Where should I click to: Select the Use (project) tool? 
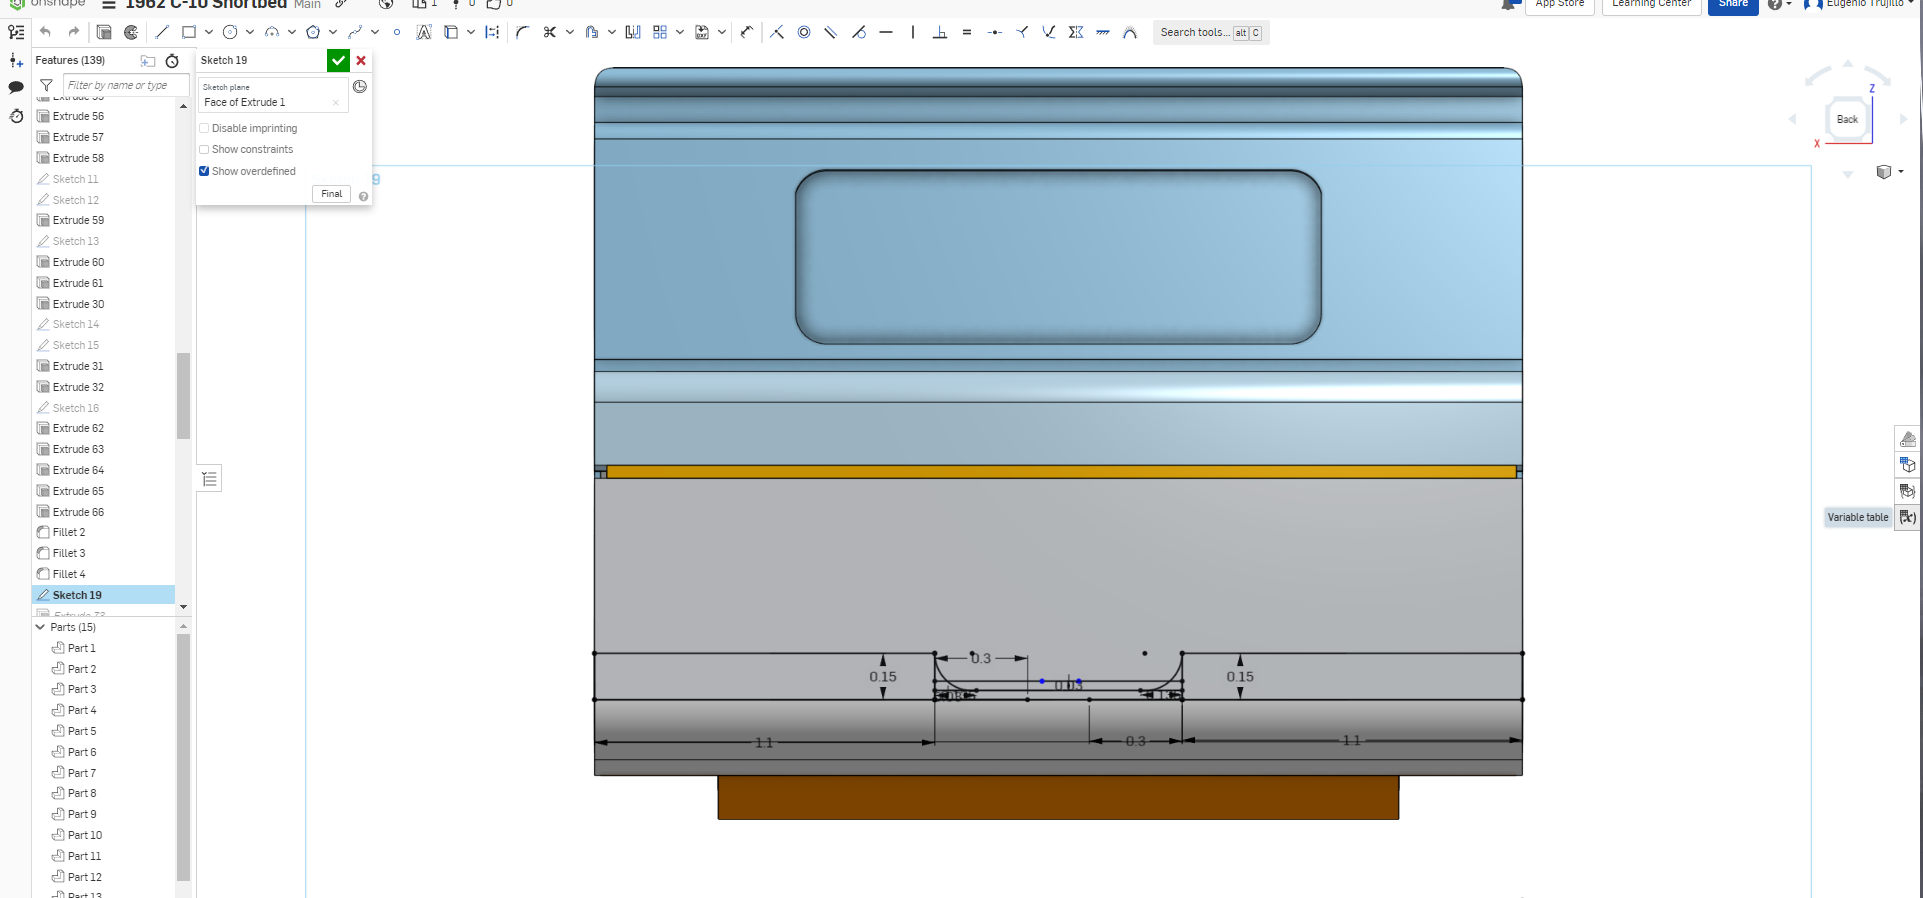pyautogui.click(x=451, y=32)
